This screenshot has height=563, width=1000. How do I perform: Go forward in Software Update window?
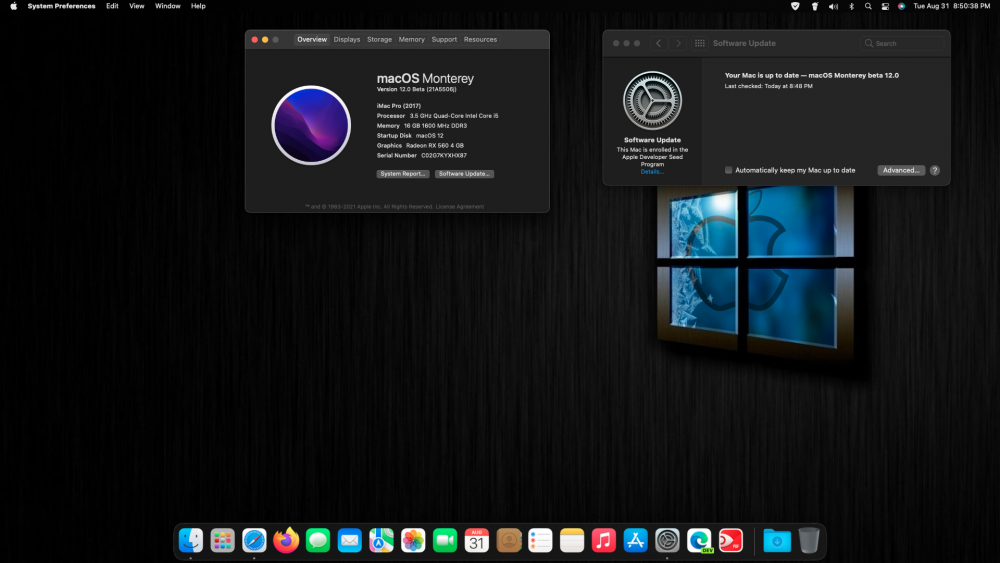678,43
